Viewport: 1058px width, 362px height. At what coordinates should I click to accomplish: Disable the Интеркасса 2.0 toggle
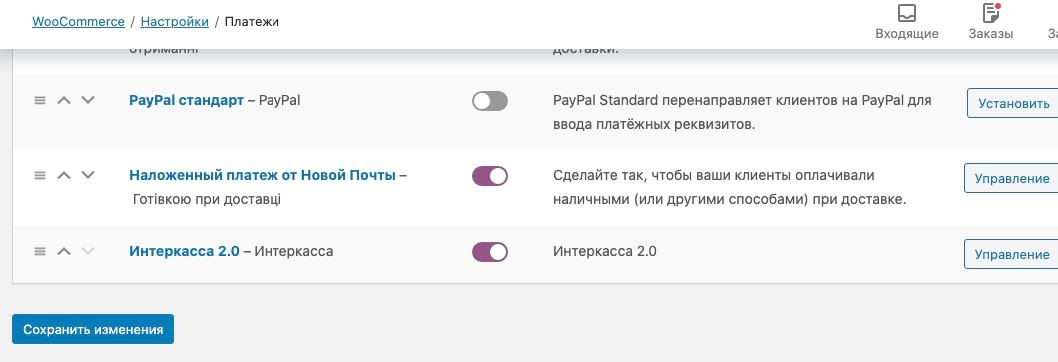[490, 252]
